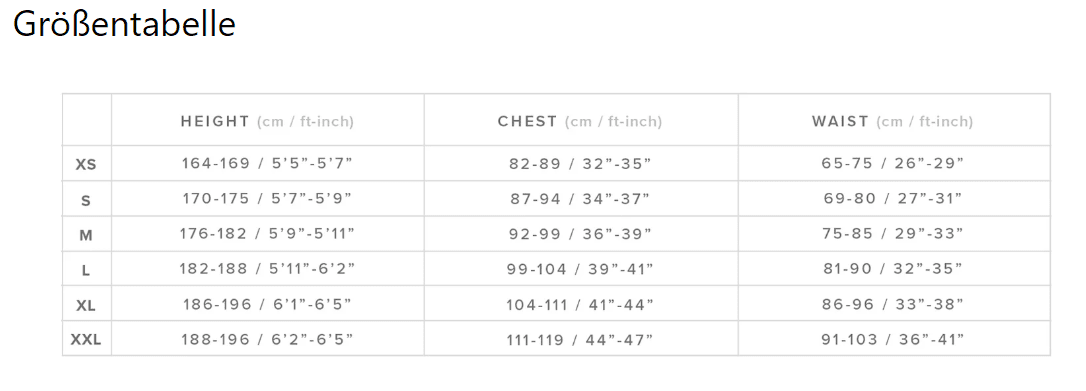Select the S chest cell 87-94
1086x391 pixels.
[x=580, y=199]
